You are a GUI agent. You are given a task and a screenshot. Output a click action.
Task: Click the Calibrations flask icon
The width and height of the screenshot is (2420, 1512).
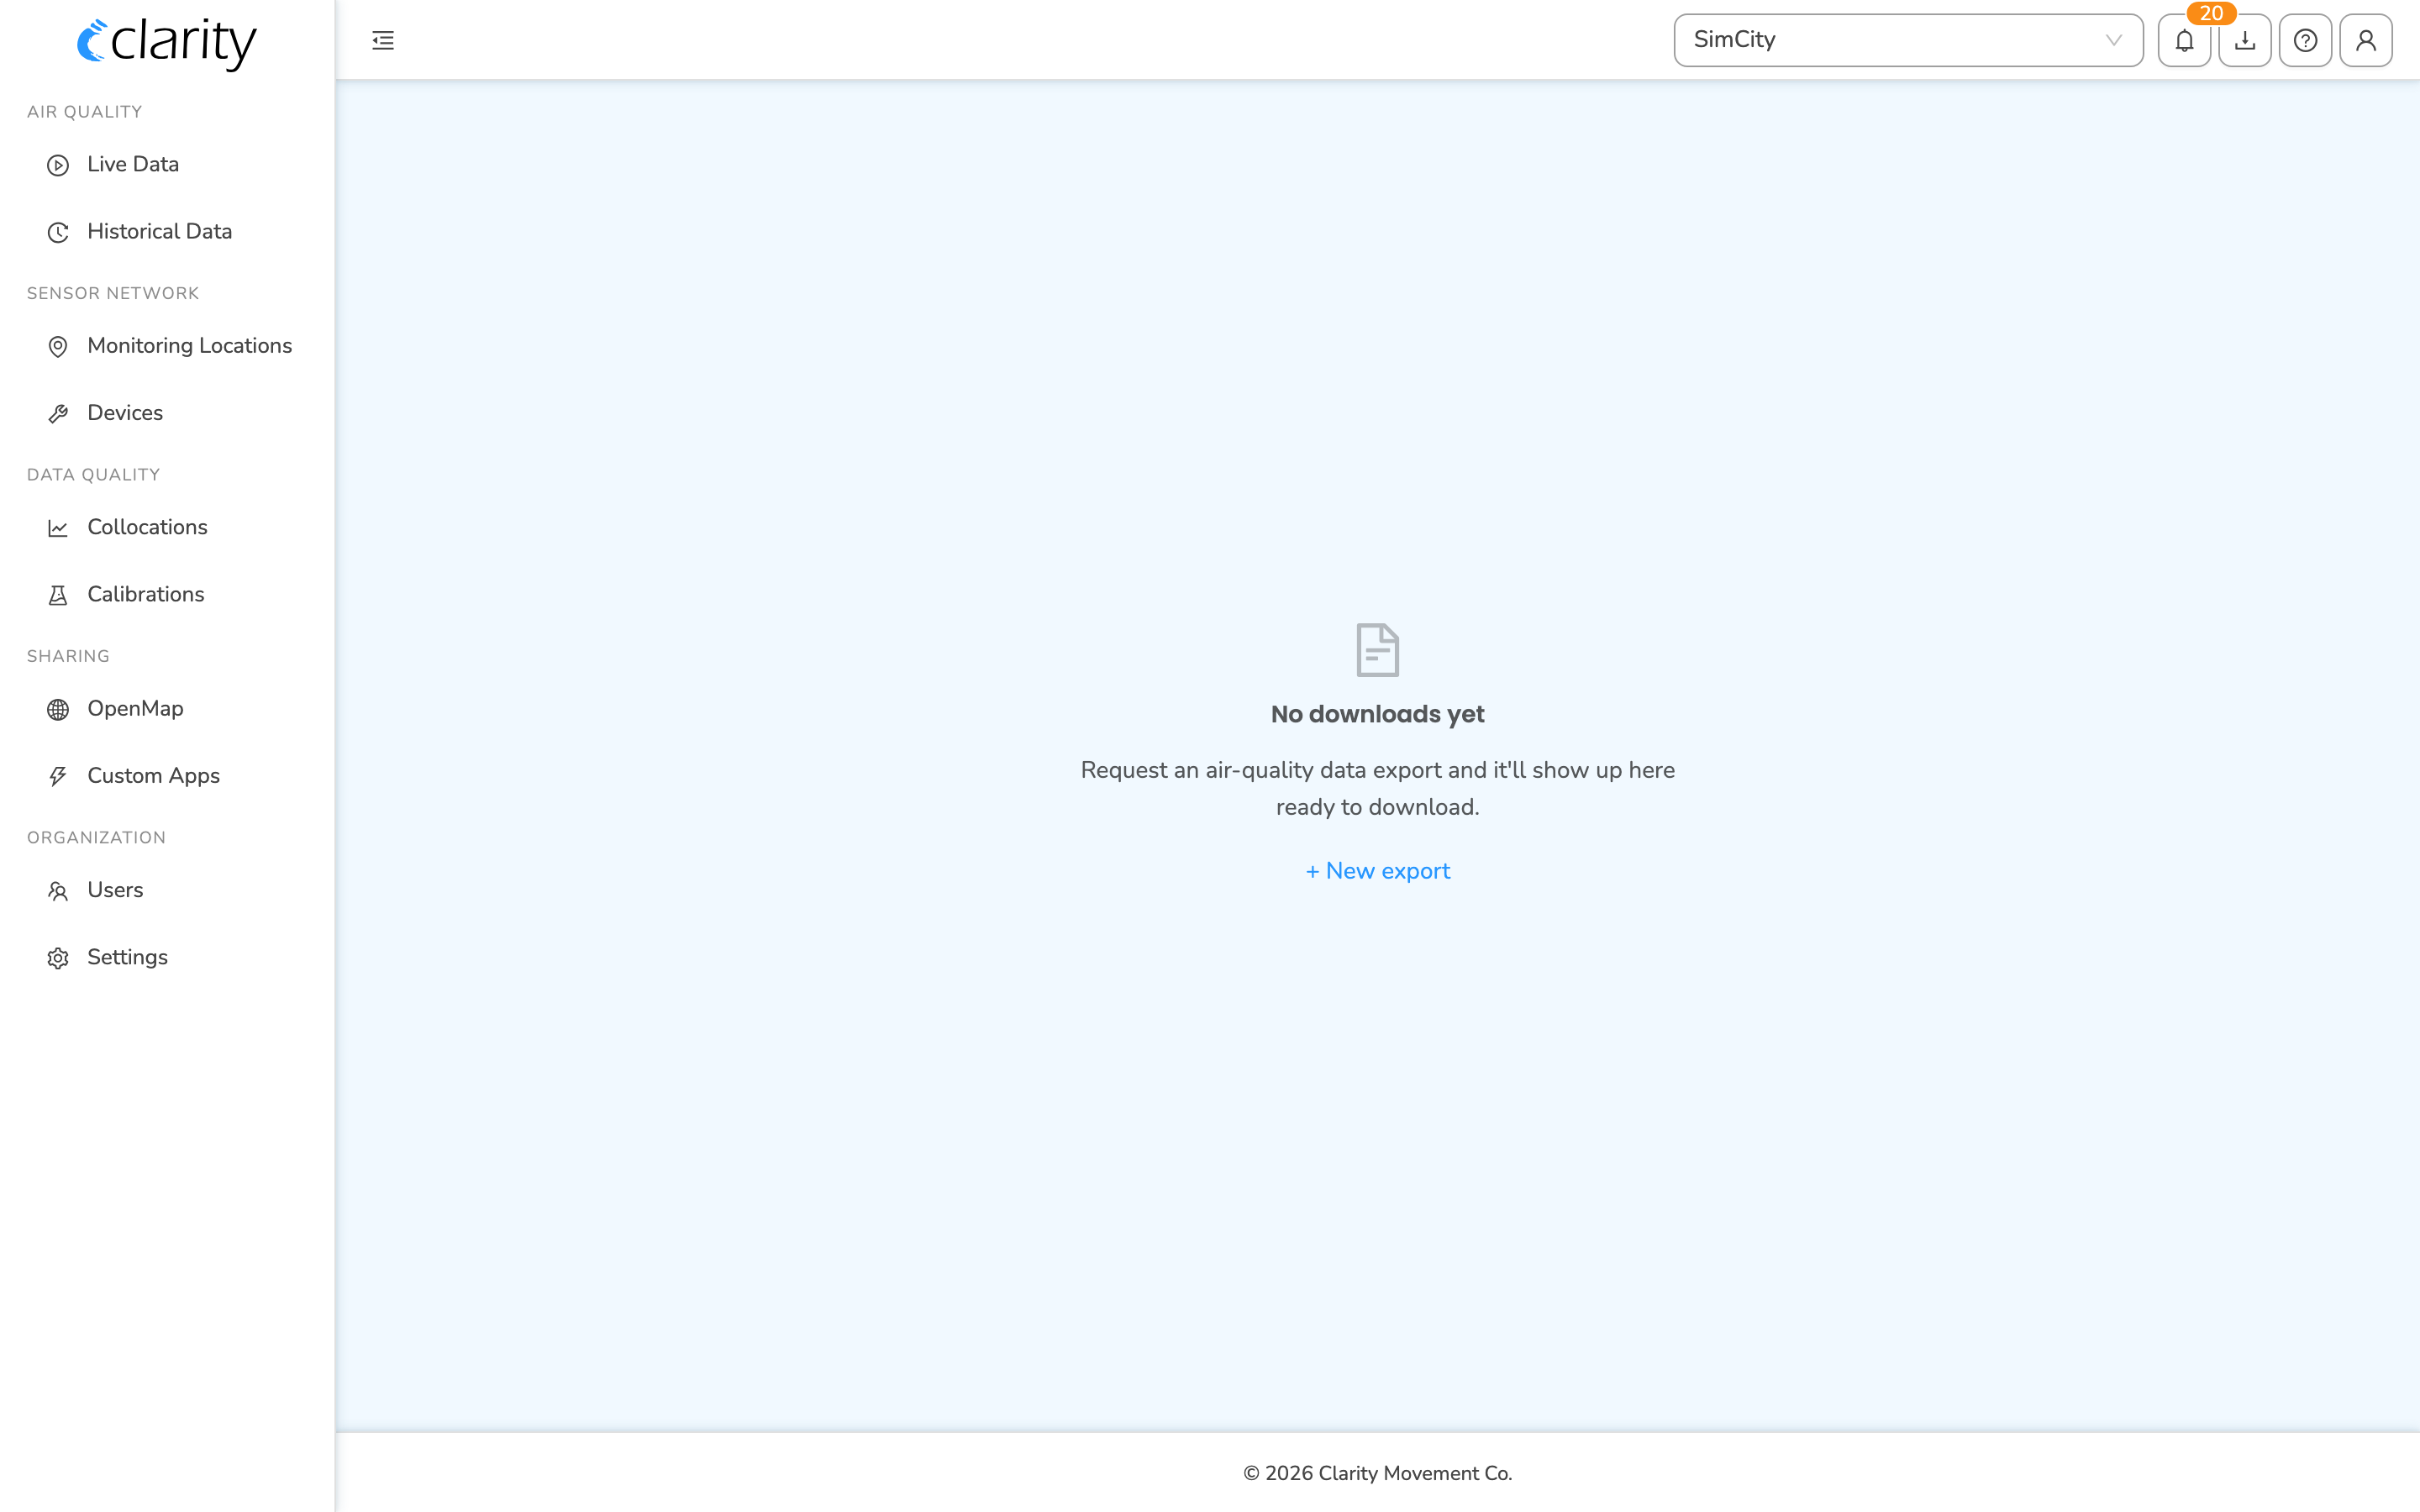click(58, 595)
